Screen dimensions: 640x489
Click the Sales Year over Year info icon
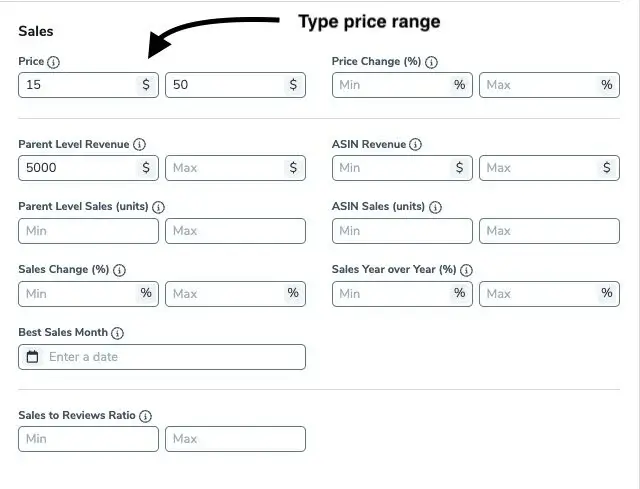(x=466, y=270)
